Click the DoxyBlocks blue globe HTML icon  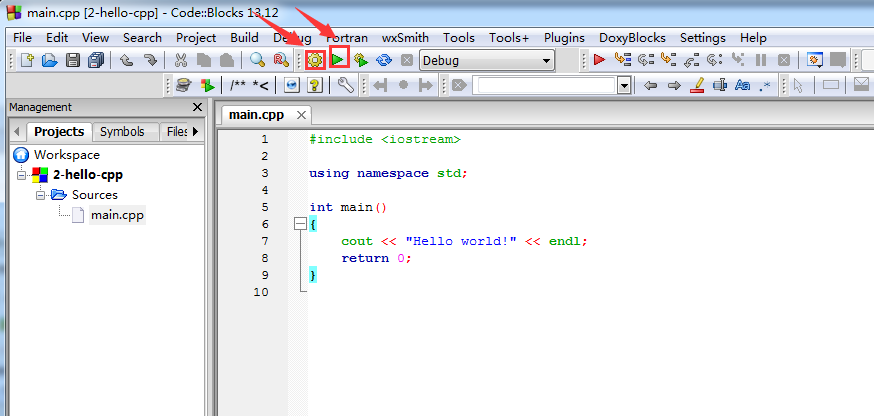click(292, 85)
